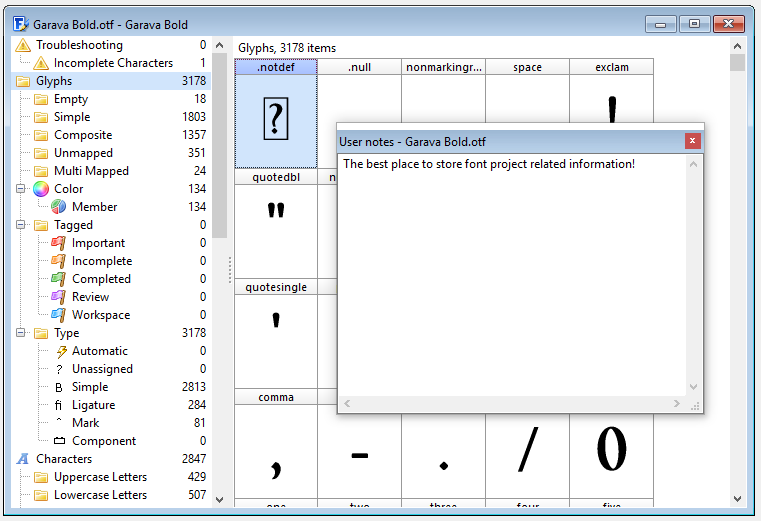Select the Unmapped glyphs category
Viewport: 761px width, 521px height.
[83, 153]
